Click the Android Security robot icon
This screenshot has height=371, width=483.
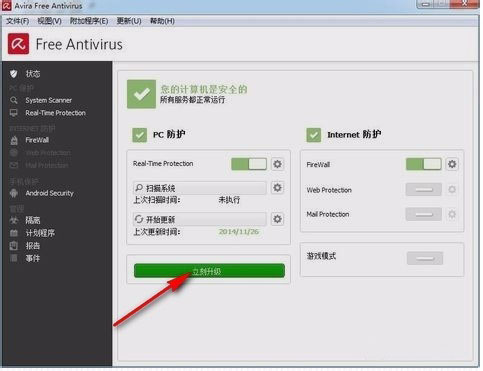tap(14, 193)
